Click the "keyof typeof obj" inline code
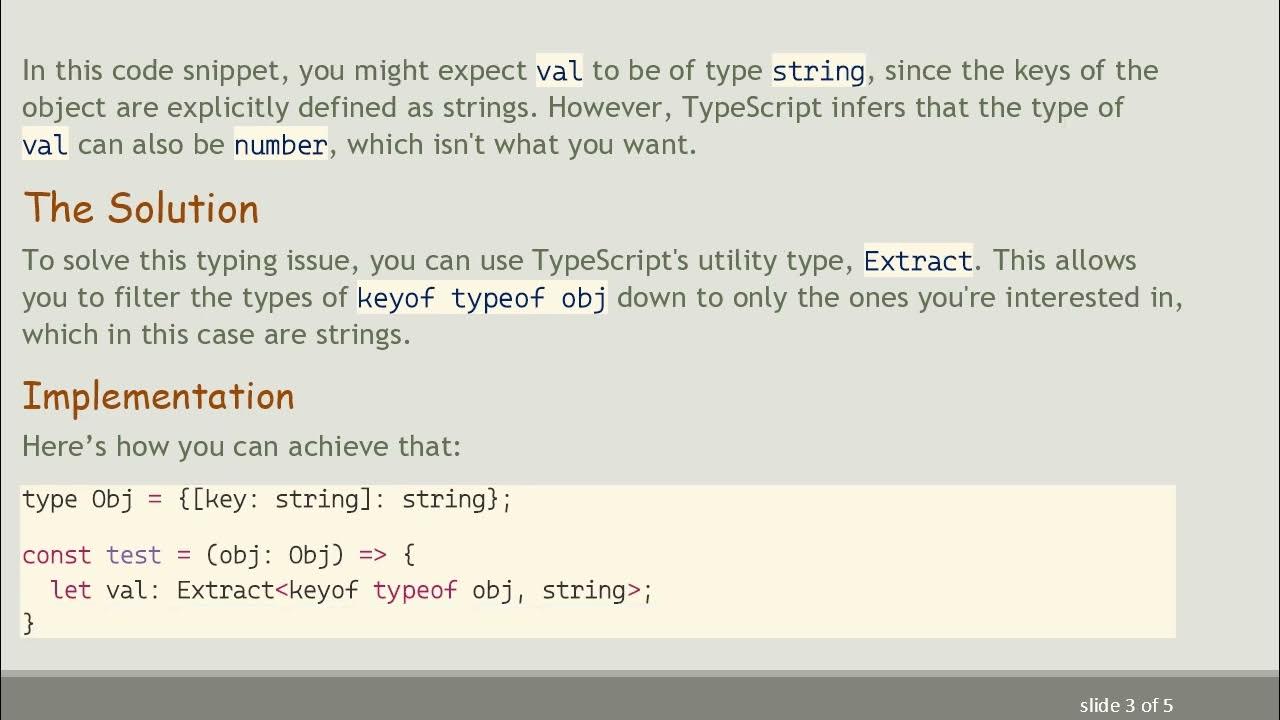The height and width of the screenshot is (720, 1280). [x=481, y=298]
